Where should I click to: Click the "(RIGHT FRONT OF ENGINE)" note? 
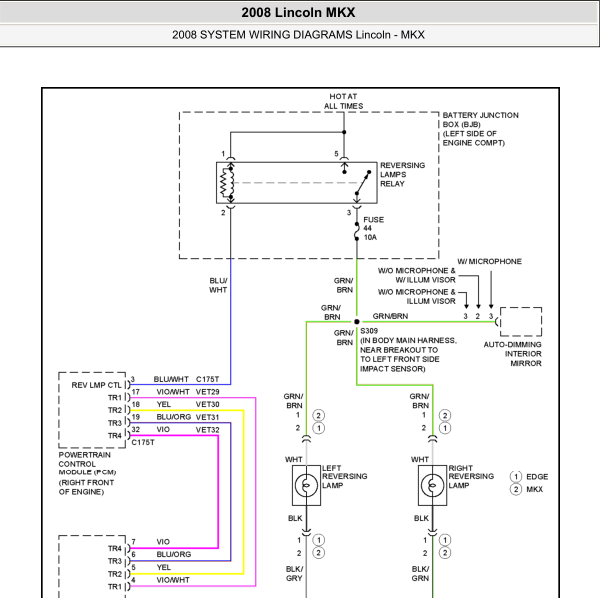86,487
